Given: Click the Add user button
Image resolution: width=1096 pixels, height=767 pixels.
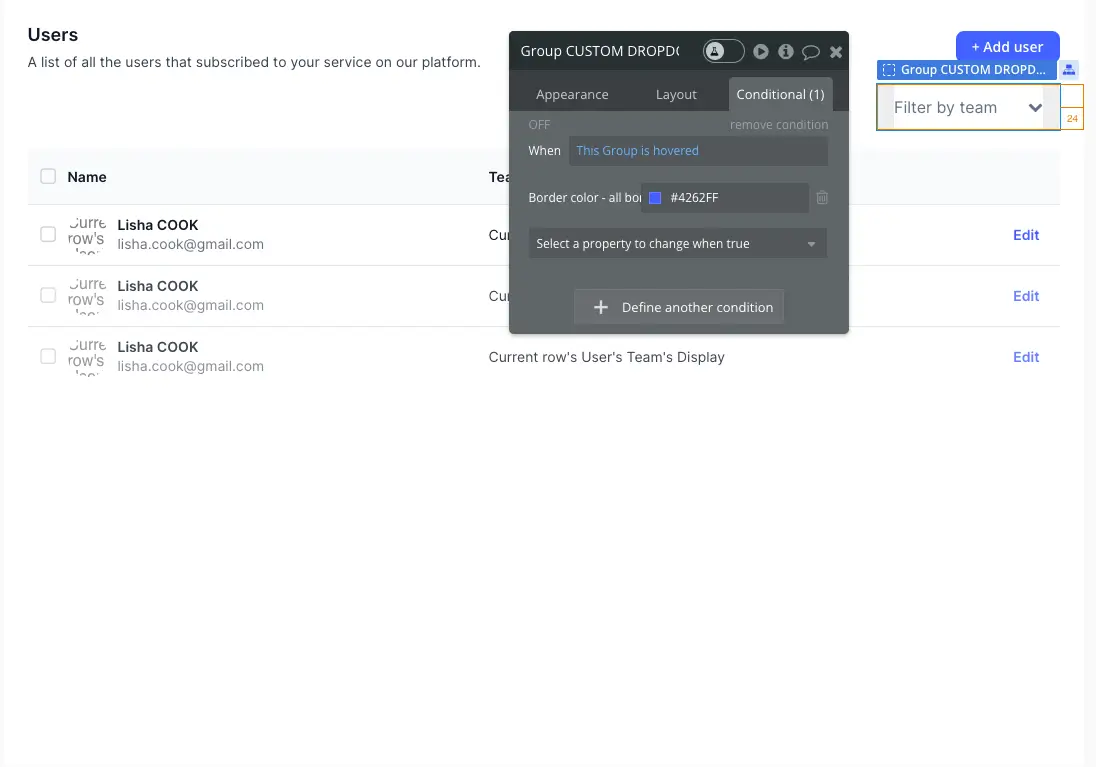Looking at the screenshot, I should 1007,46.
